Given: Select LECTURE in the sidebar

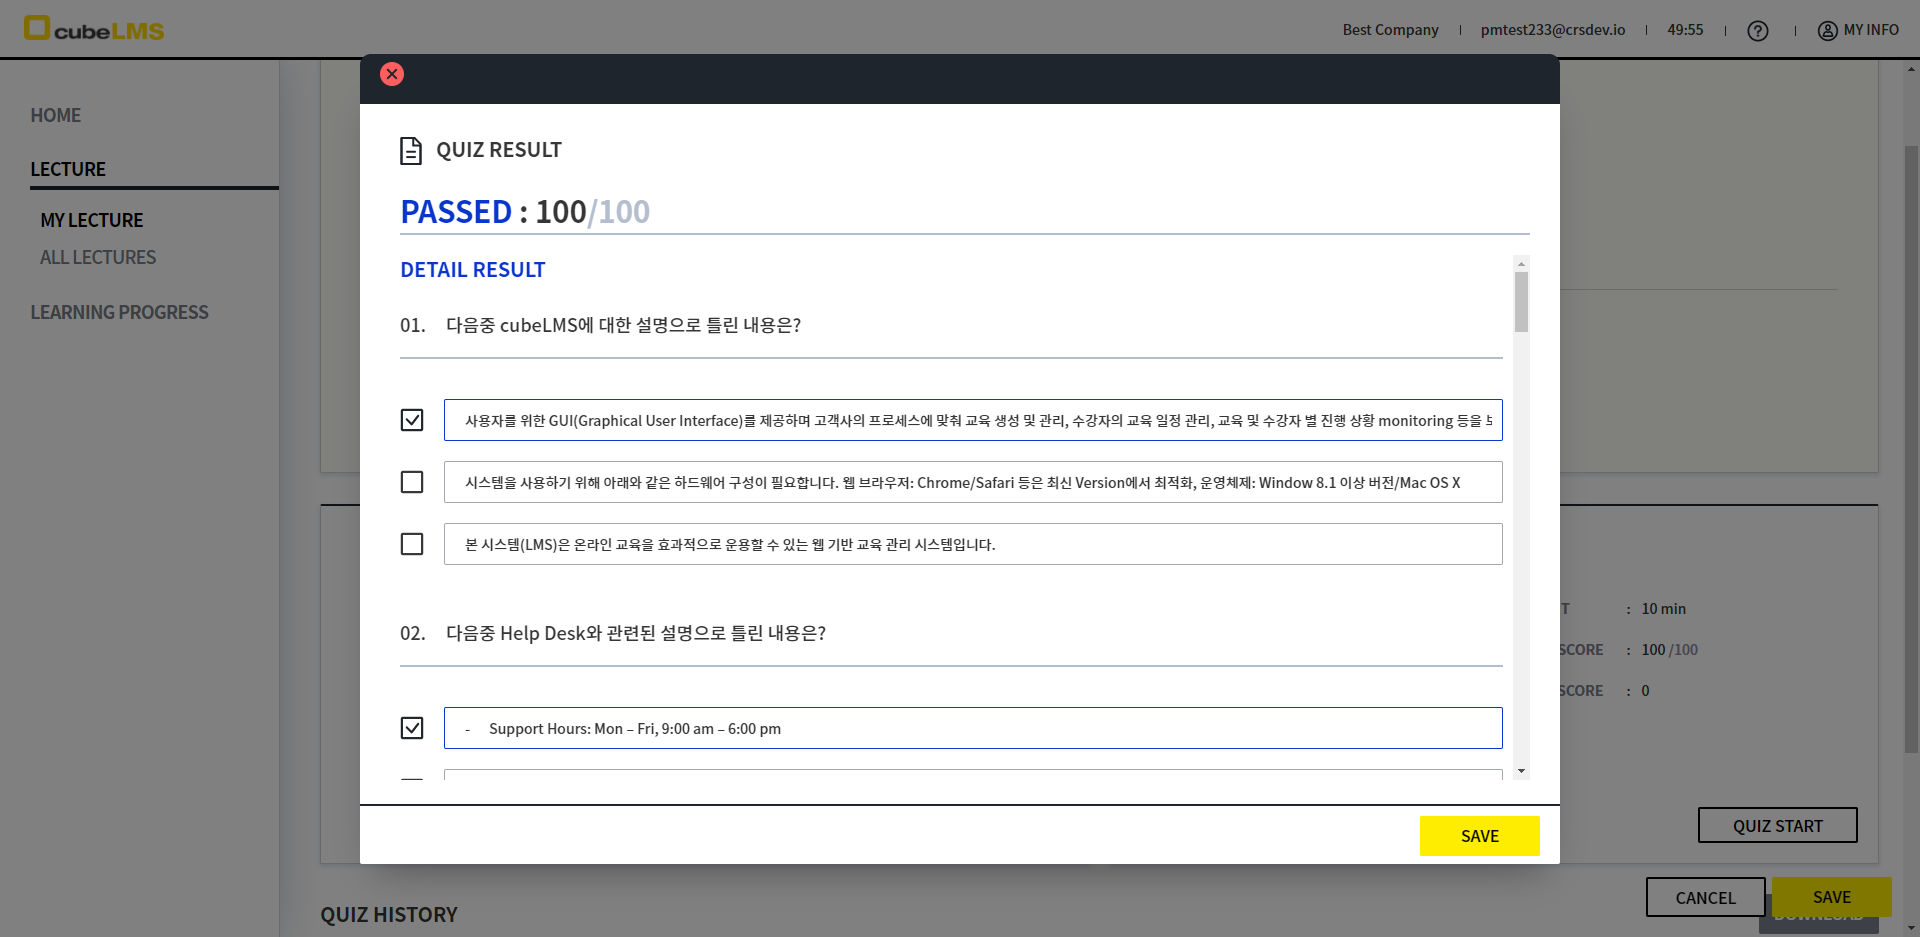Looking at the screenshot, I should 68,169.
